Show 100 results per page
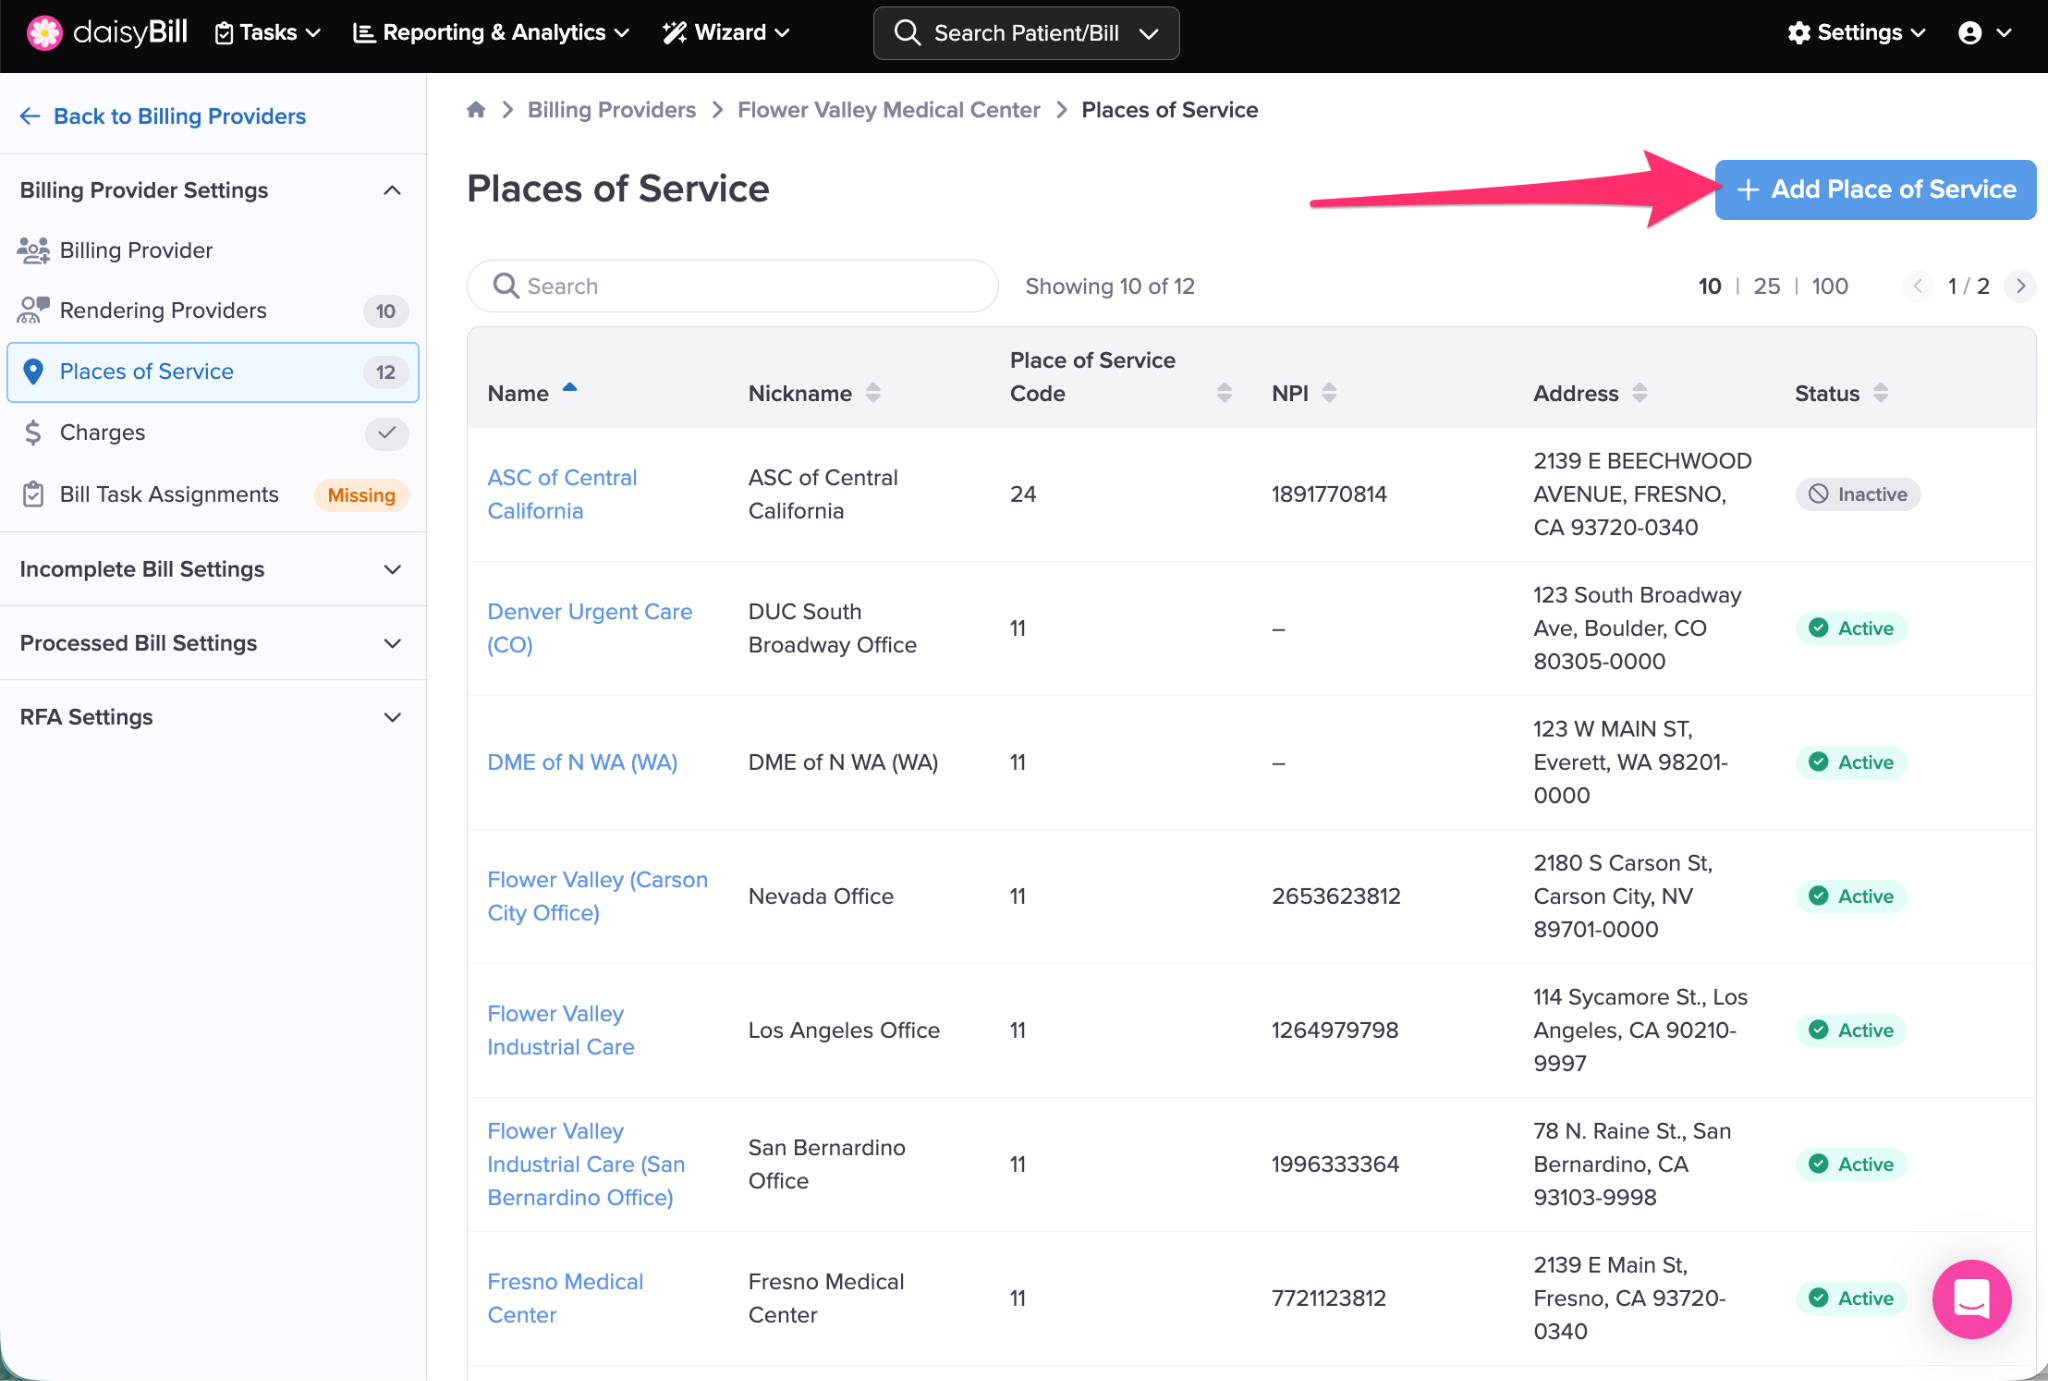The image size is (2048, 1381). pyautogui.click(x=1829, y=286)
